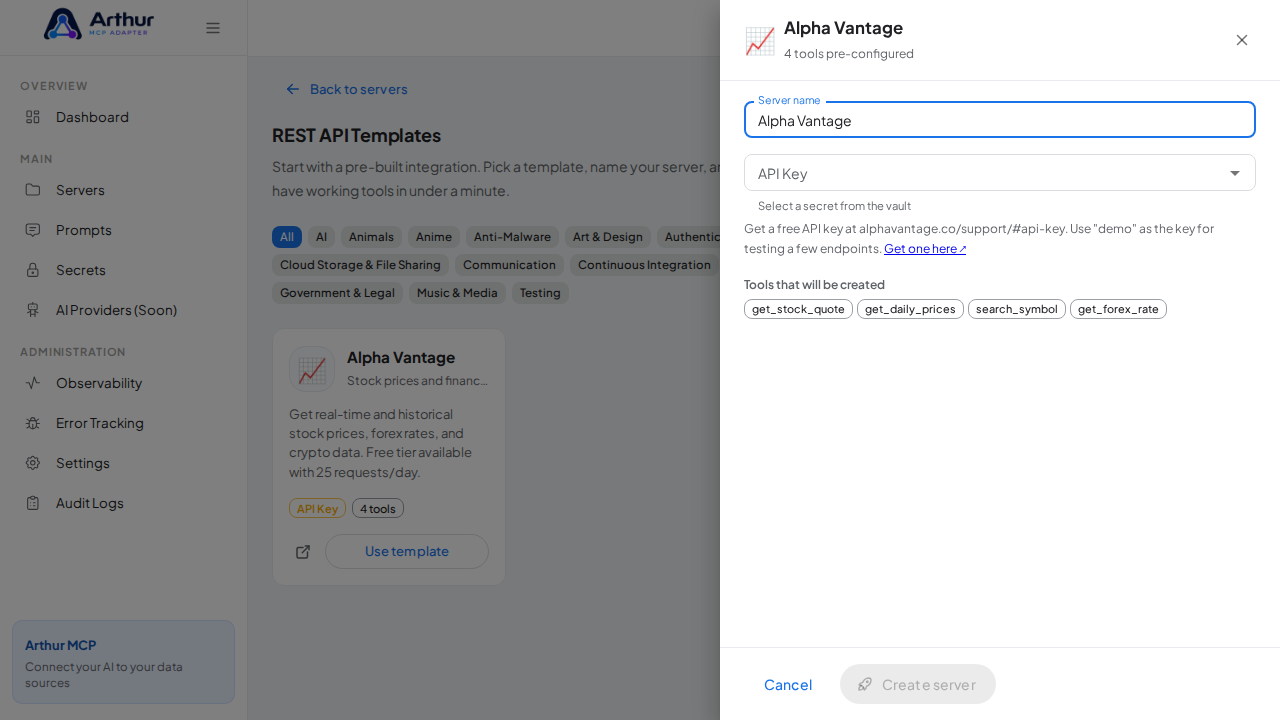The width and height of the screenshot is (1280, 720).
Task: Close the Alpha Vantage drawer with X
Action: [1242, 40]
